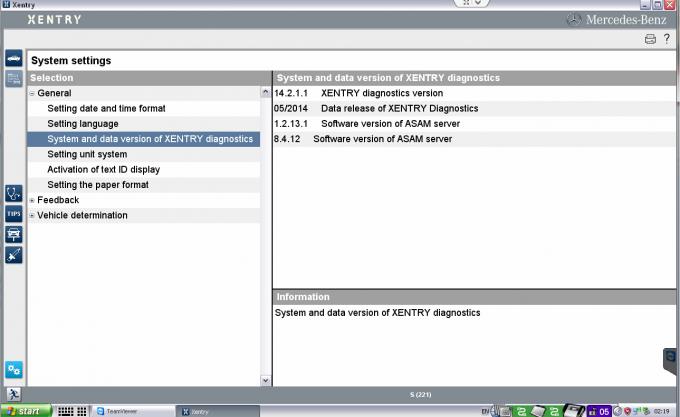Expand the Vehicle determination tree node
This screenshot has width=680, height=417.
[x=32, y=215]
